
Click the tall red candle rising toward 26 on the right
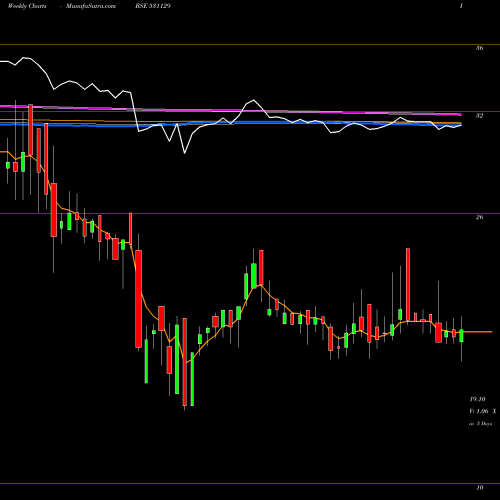click(408, 285)
